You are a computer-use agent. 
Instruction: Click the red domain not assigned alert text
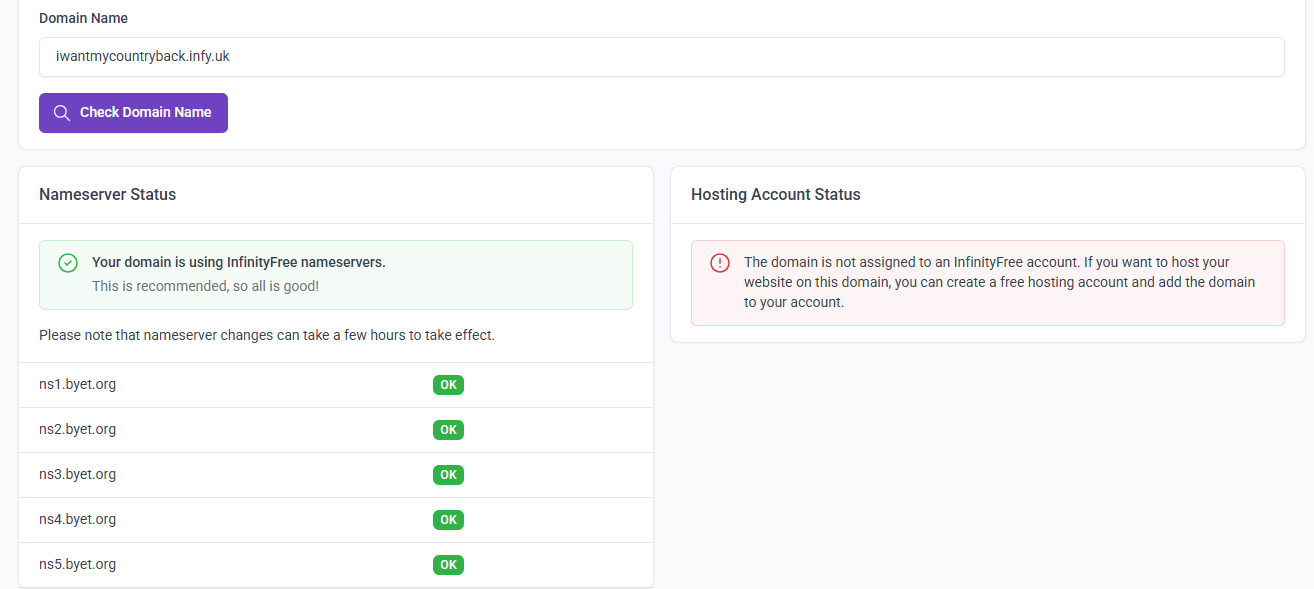(998, 282)
